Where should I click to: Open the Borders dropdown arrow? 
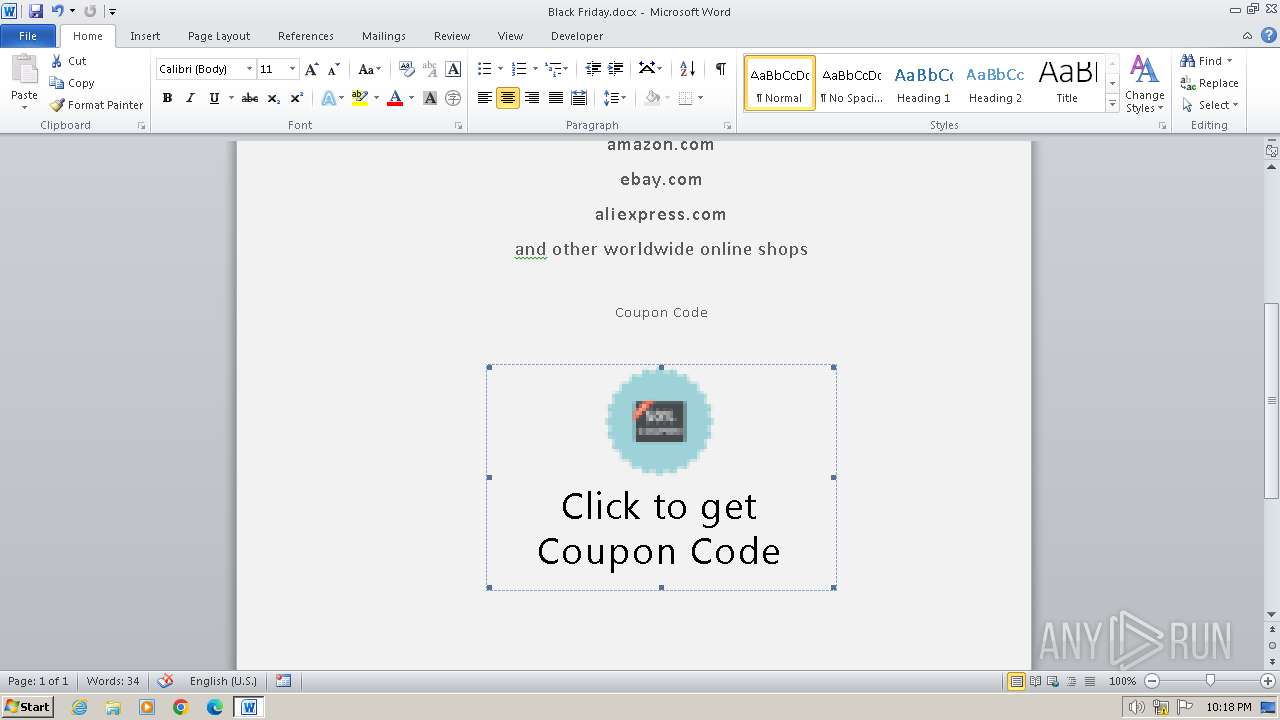coord(700,98)
